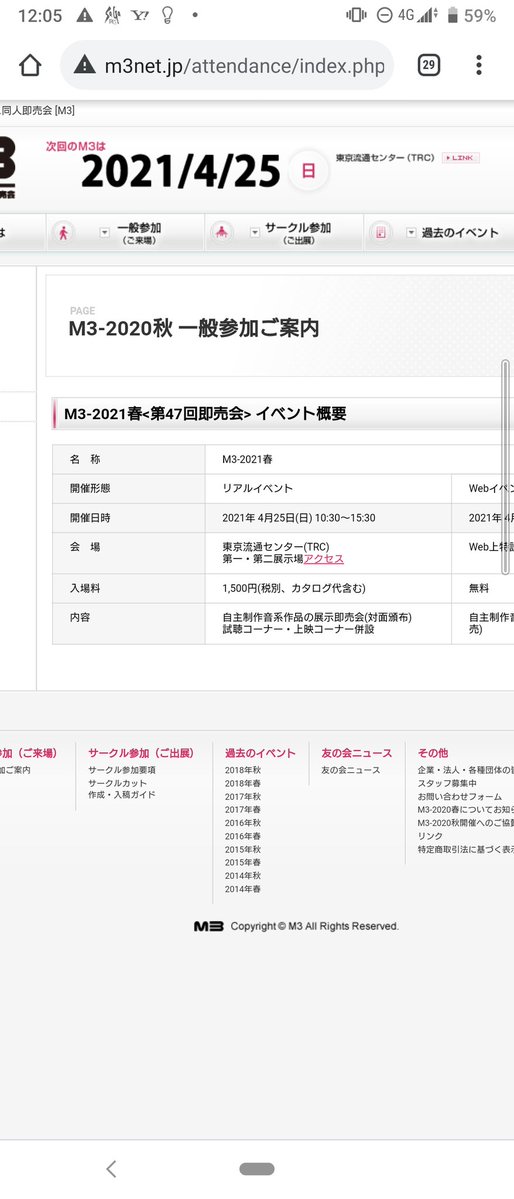Select the section title M3-2021春<第47回即売会> イベント概要
Image resolution: width=514 pixels, height=1199 pixels.
[205, 414]
